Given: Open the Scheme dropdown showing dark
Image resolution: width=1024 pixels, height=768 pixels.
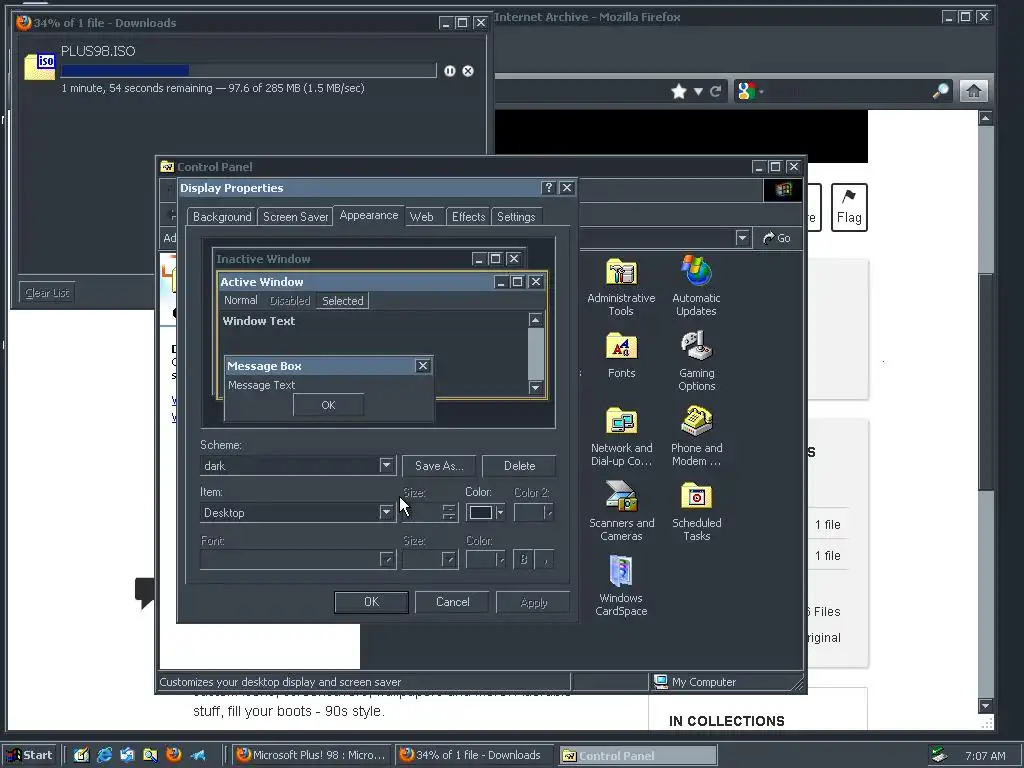Looking at the screenshot, I should click(386, 466).
